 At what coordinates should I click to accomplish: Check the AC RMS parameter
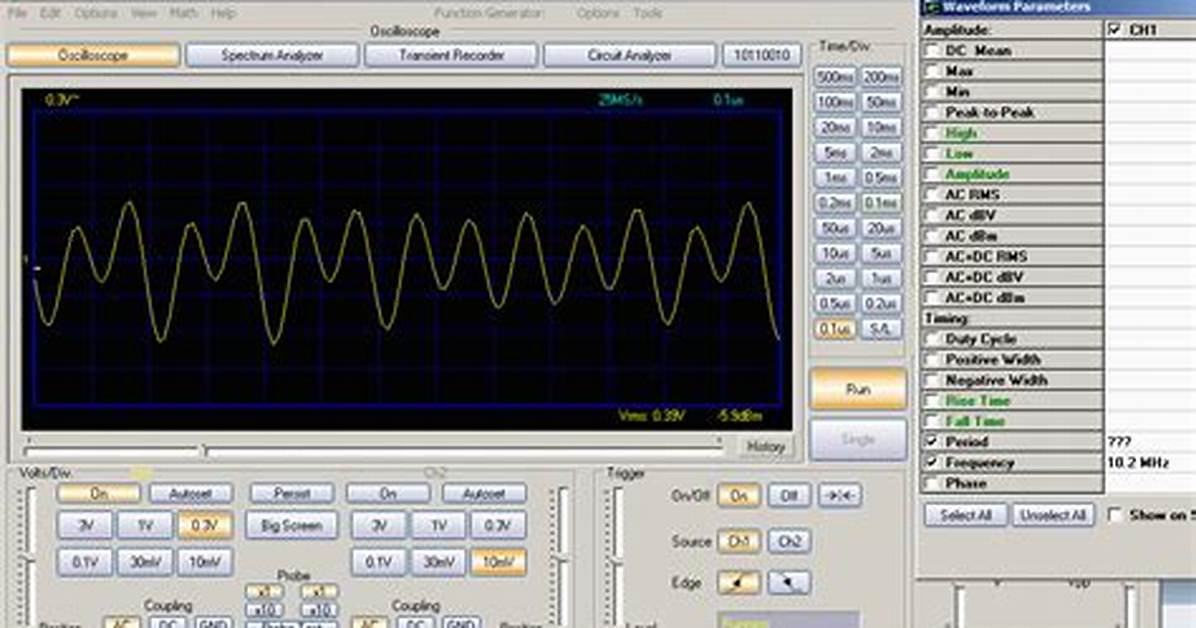[x=933, y=195]
